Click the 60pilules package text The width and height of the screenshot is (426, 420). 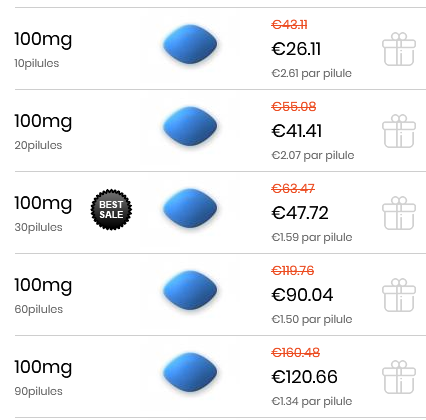pyautogui.click(x=39, y=309)
